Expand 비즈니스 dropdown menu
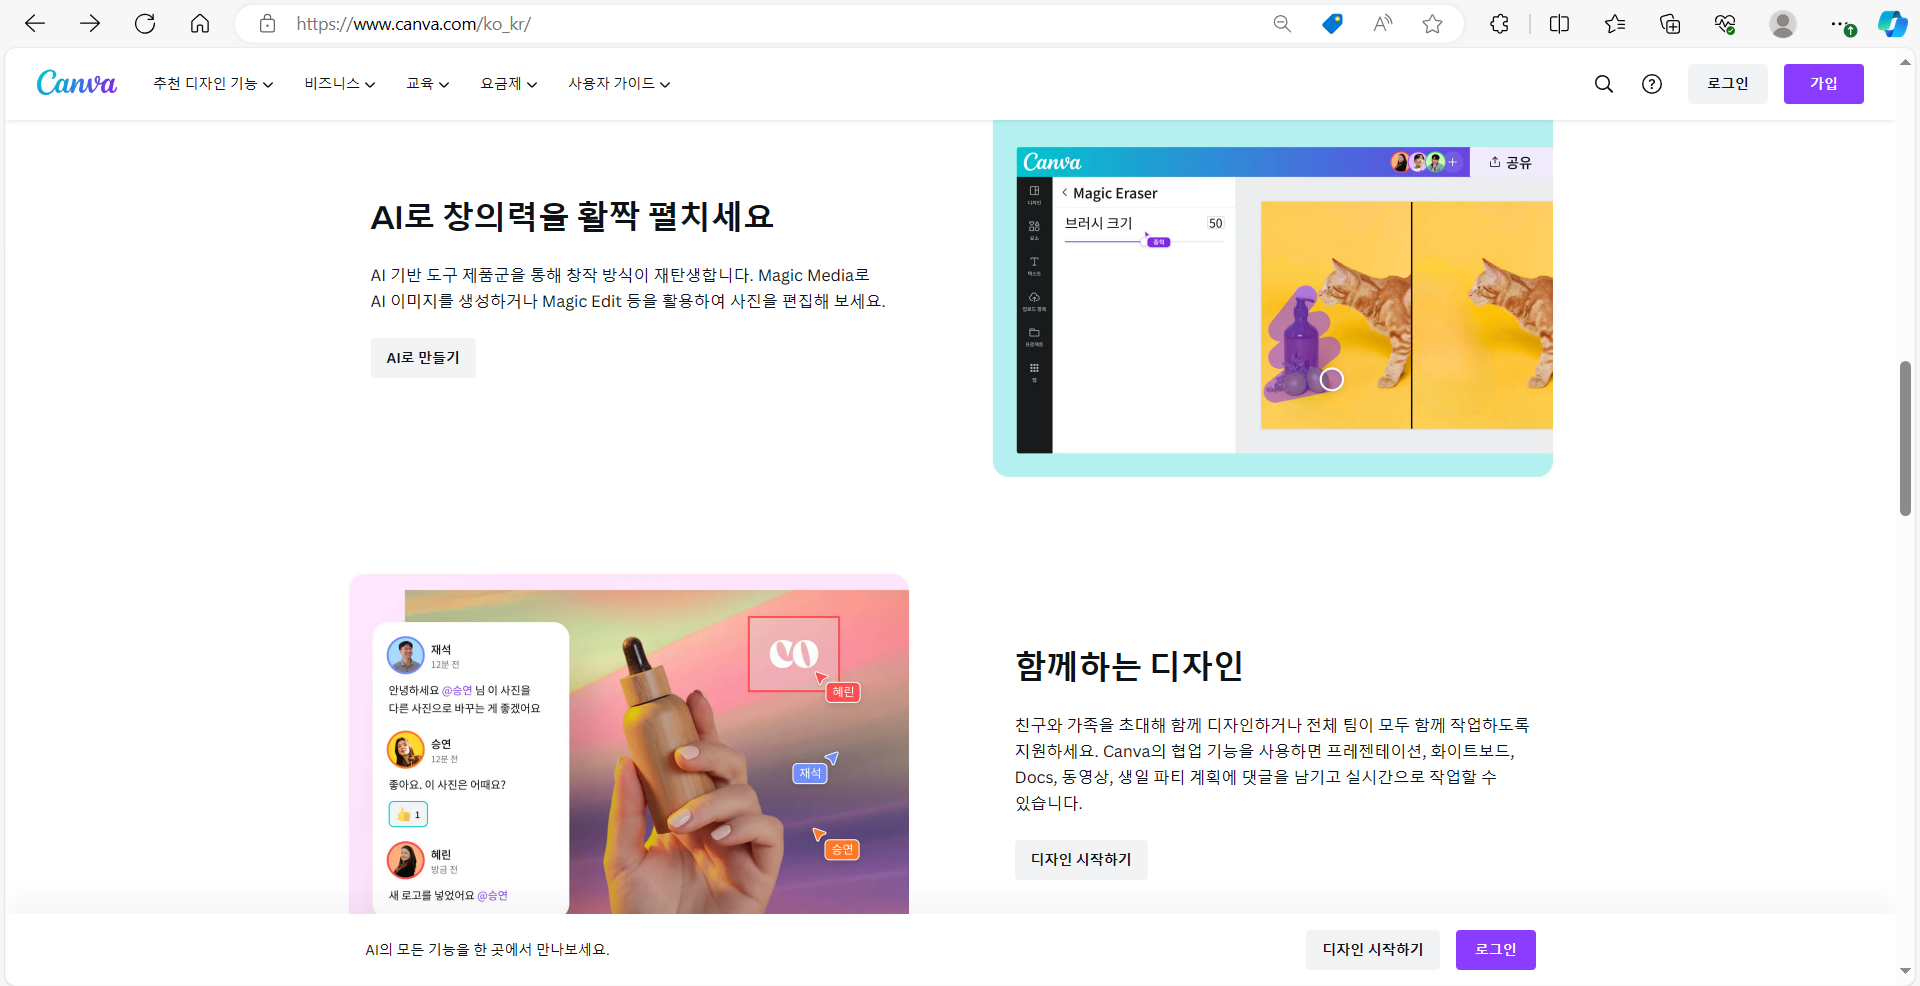The width and height of the screenshot is (1920, 986). coord(340,84)
